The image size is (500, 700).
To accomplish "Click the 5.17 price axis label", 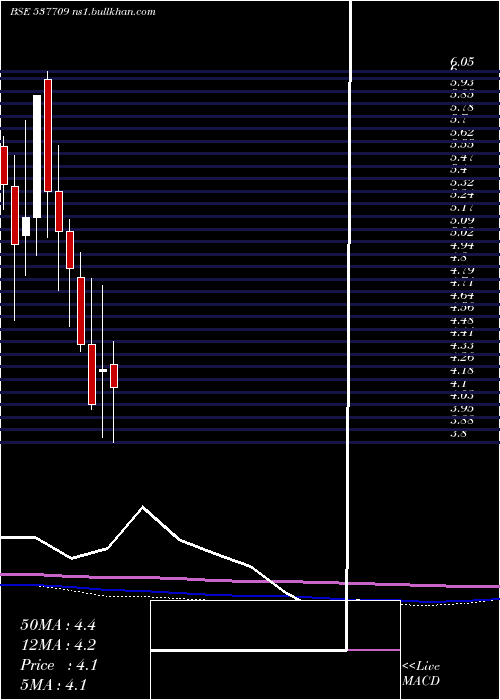I will pyautogui.click(x=462, y=208).
